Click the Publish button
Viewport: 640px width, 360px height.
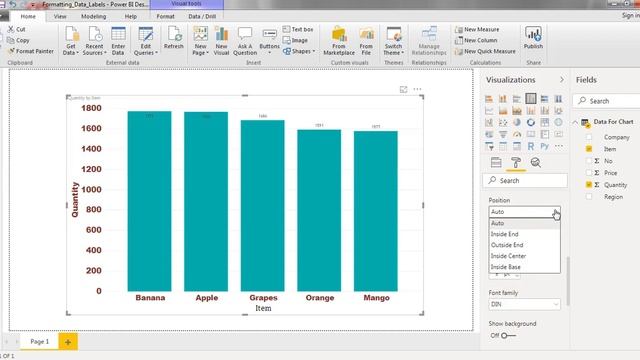pyautogui.click(x=533, y=38)
